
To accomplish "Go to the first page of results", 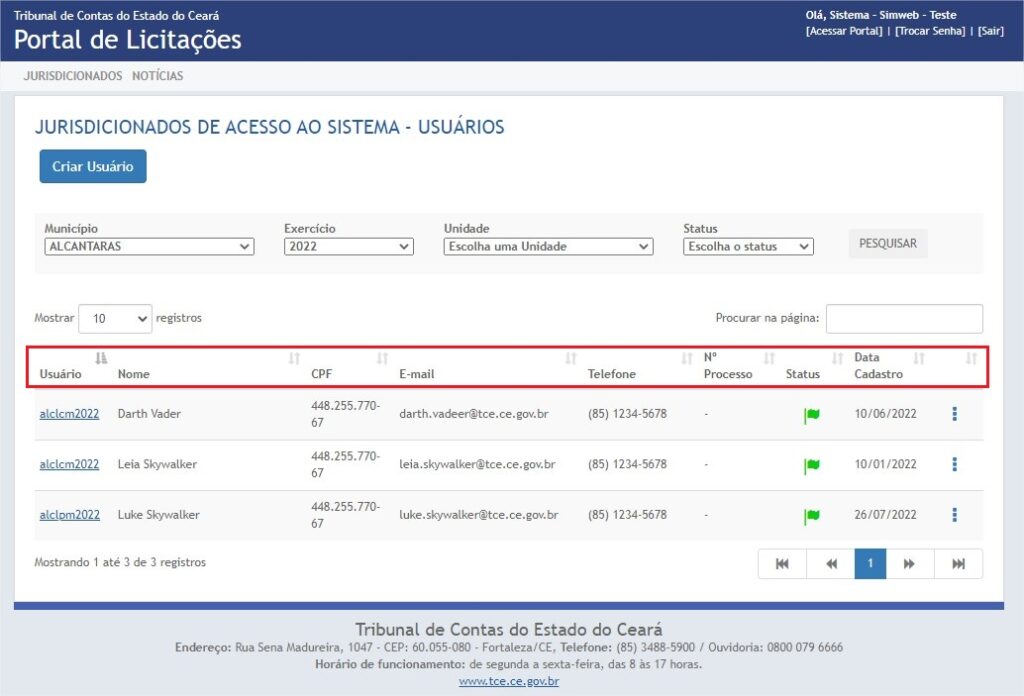I will 782,564.
